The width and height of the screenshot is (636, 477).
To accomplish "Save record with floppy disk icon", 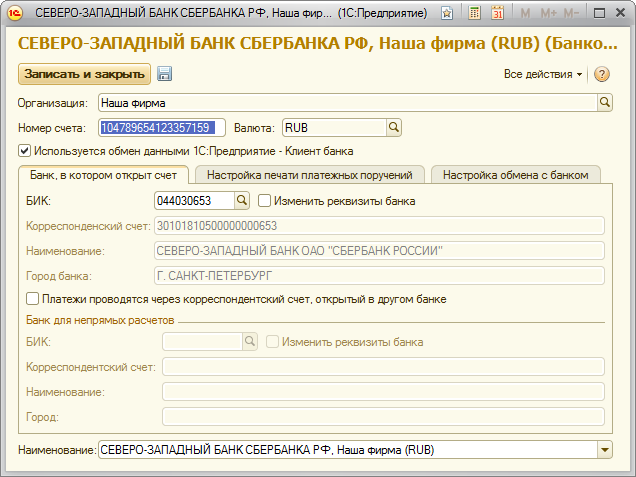I will [x=164, y=74].
